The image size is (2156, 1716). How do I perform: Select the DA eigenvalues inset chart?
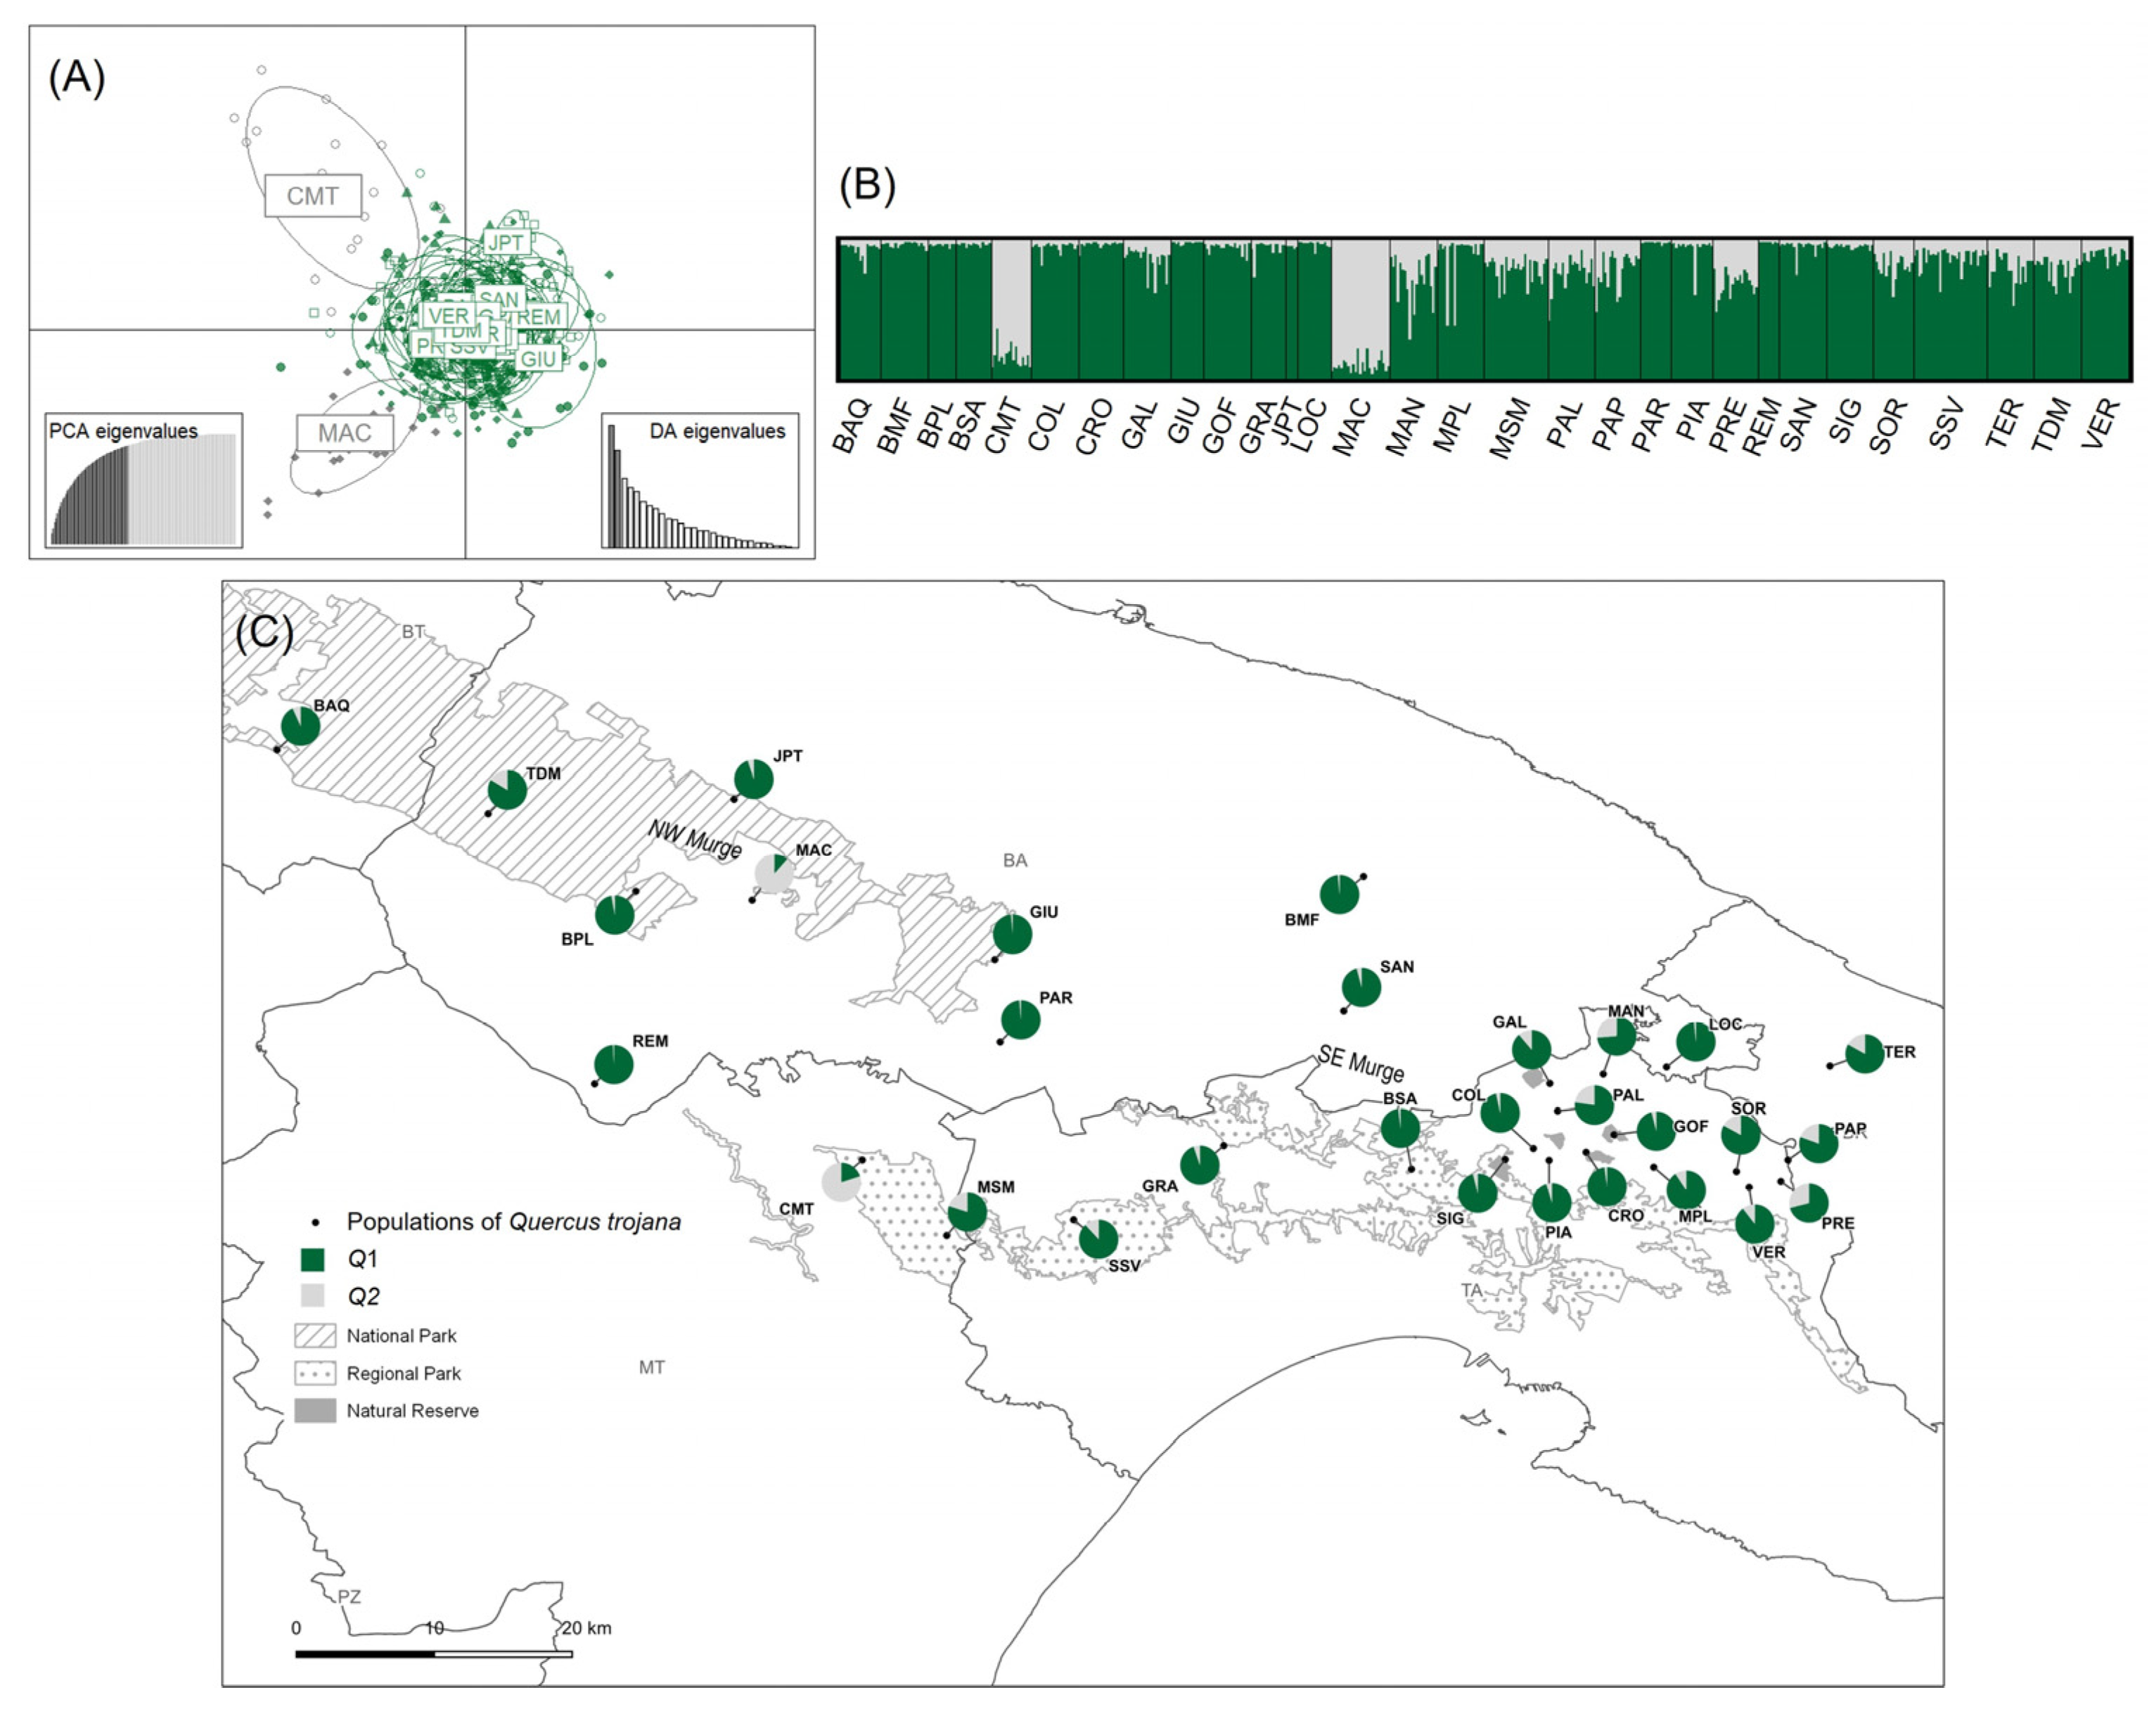click(700, 481)
